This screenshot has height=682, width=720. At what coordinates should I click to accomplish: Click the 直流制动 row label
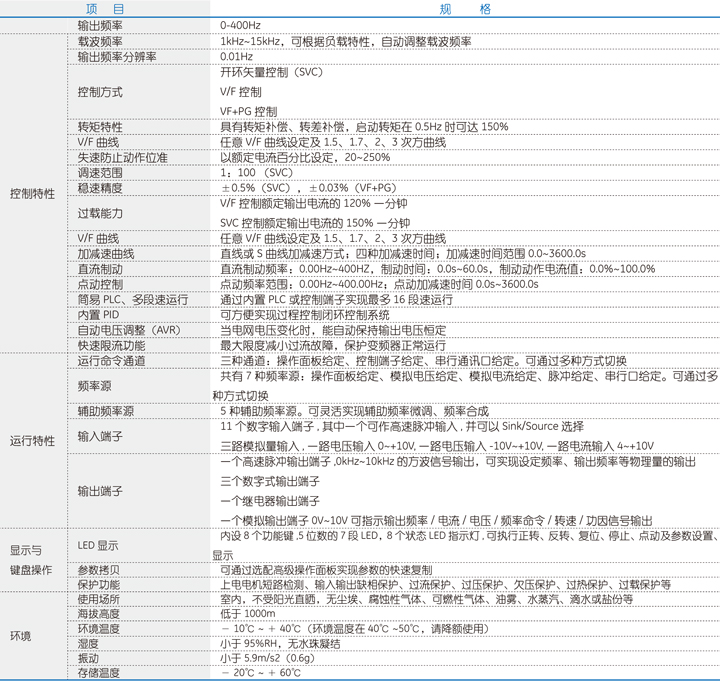[101, 269]
